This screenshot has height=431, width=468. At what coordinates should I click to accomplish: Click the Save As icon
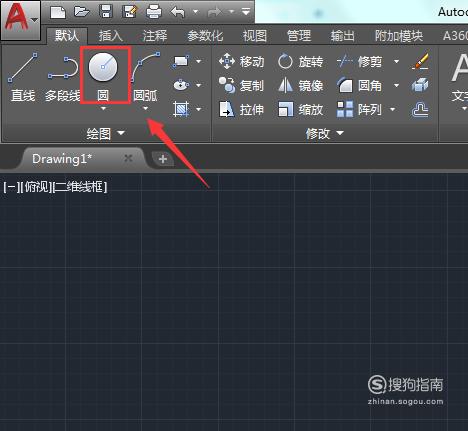[130, 12]
